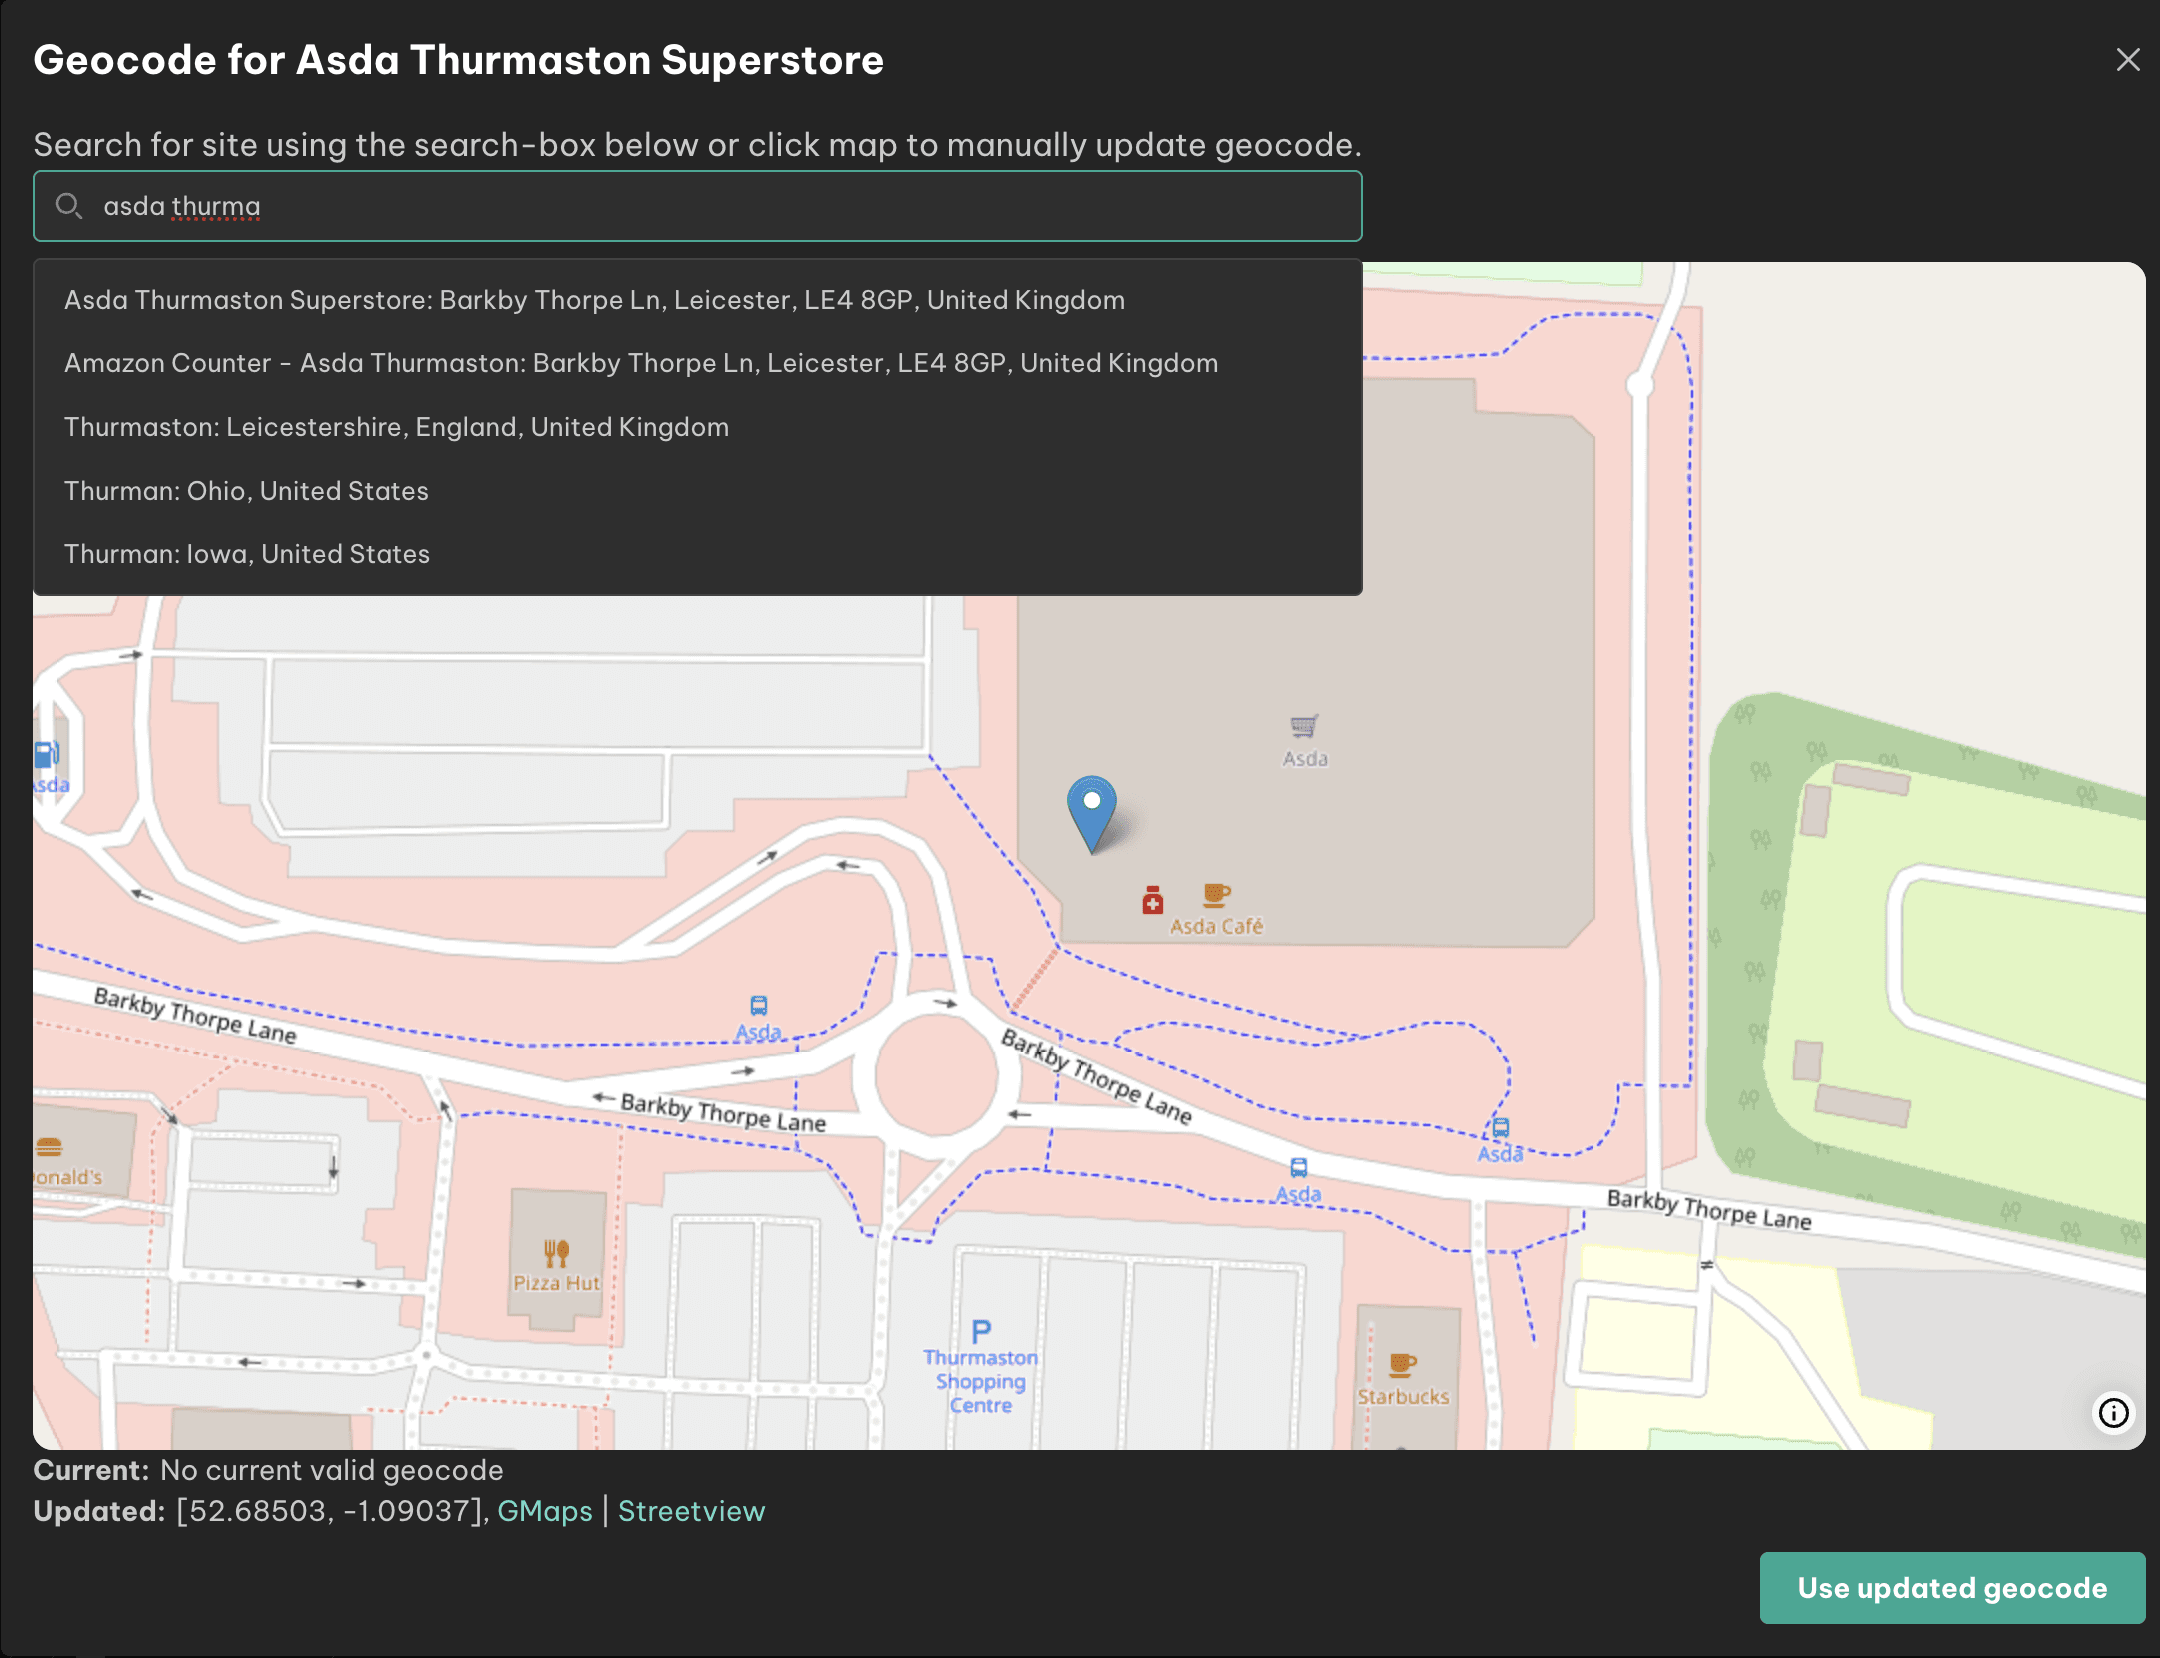2160x1658 pixels.
Task: Click the Starbucks coffee icon
Action: (1403, 1364)
